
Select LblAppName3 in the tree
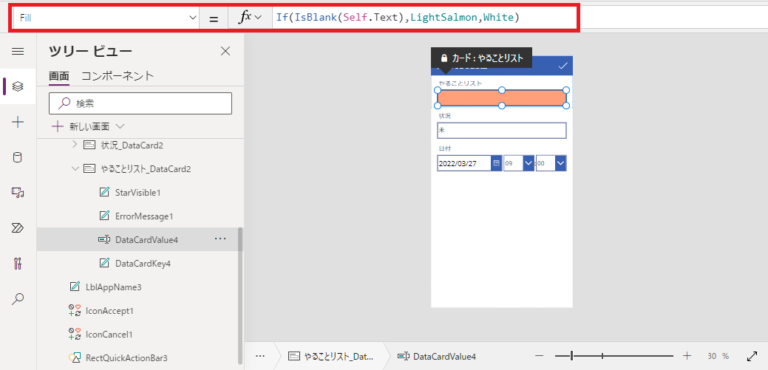pos(113,287)
